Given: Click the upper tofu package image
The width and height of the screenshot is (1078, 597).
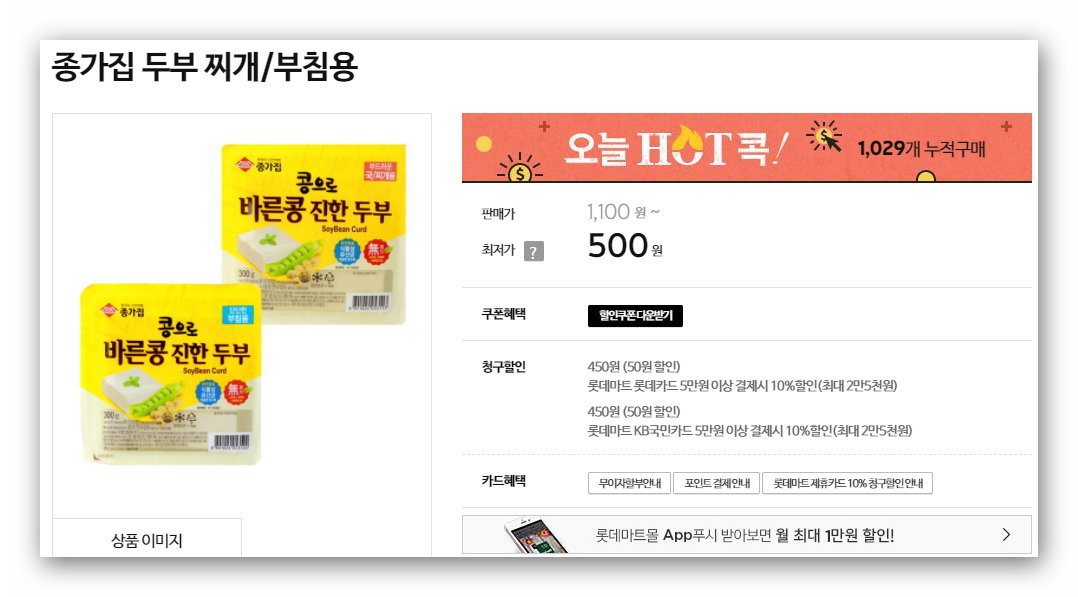Looking at the screenshot, I should pos(314,234).
